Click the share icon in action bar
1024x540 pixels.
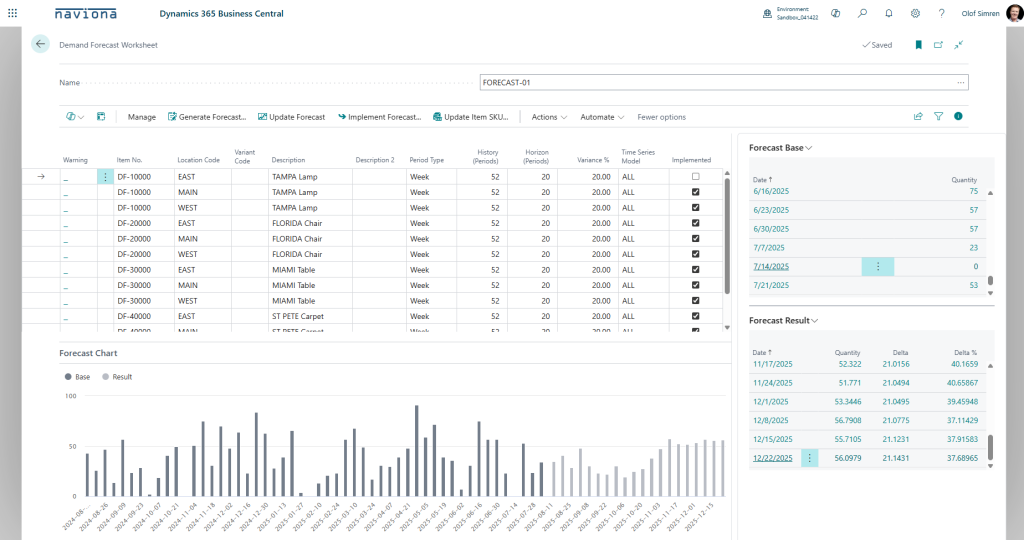point(918,117)
